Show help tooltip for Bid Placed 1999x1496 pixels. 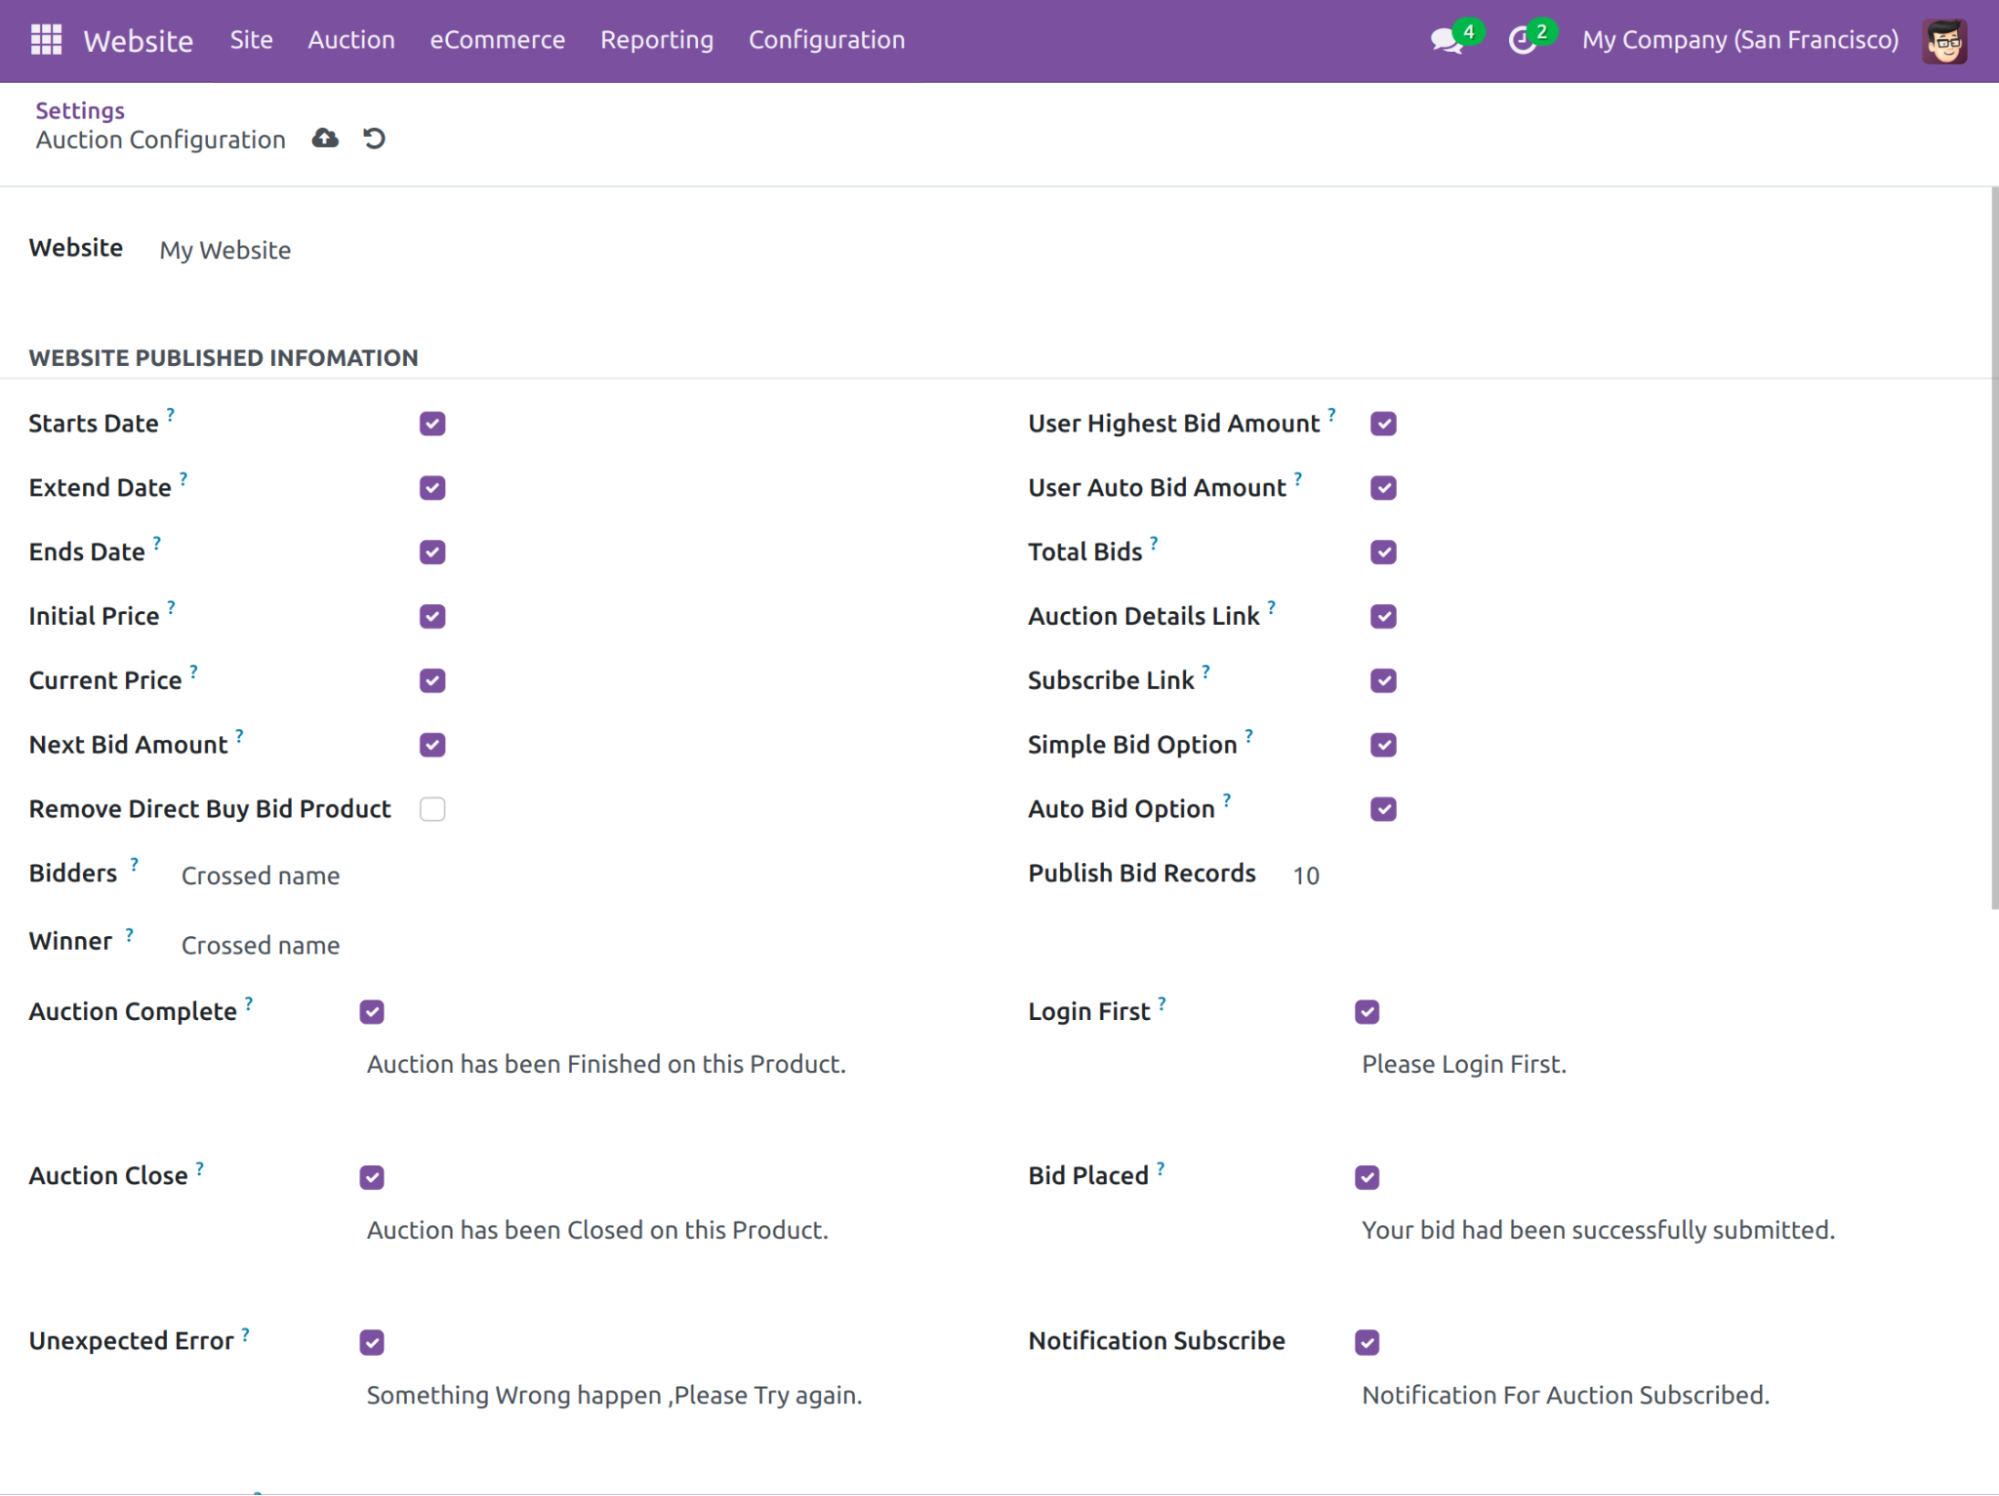click(x=1161, y=1167)
